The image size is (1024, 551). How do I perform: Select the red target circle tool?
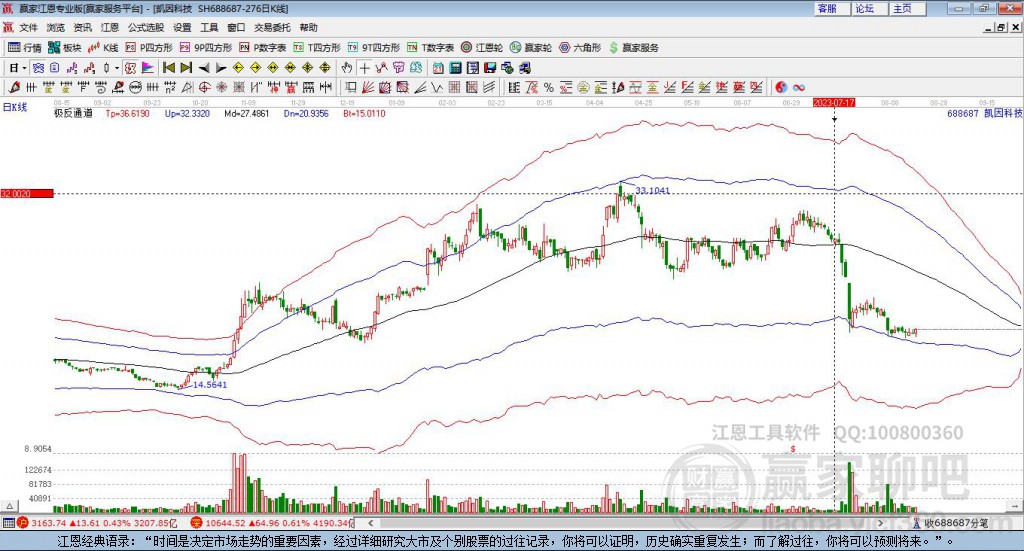click(x=204, y=87)
